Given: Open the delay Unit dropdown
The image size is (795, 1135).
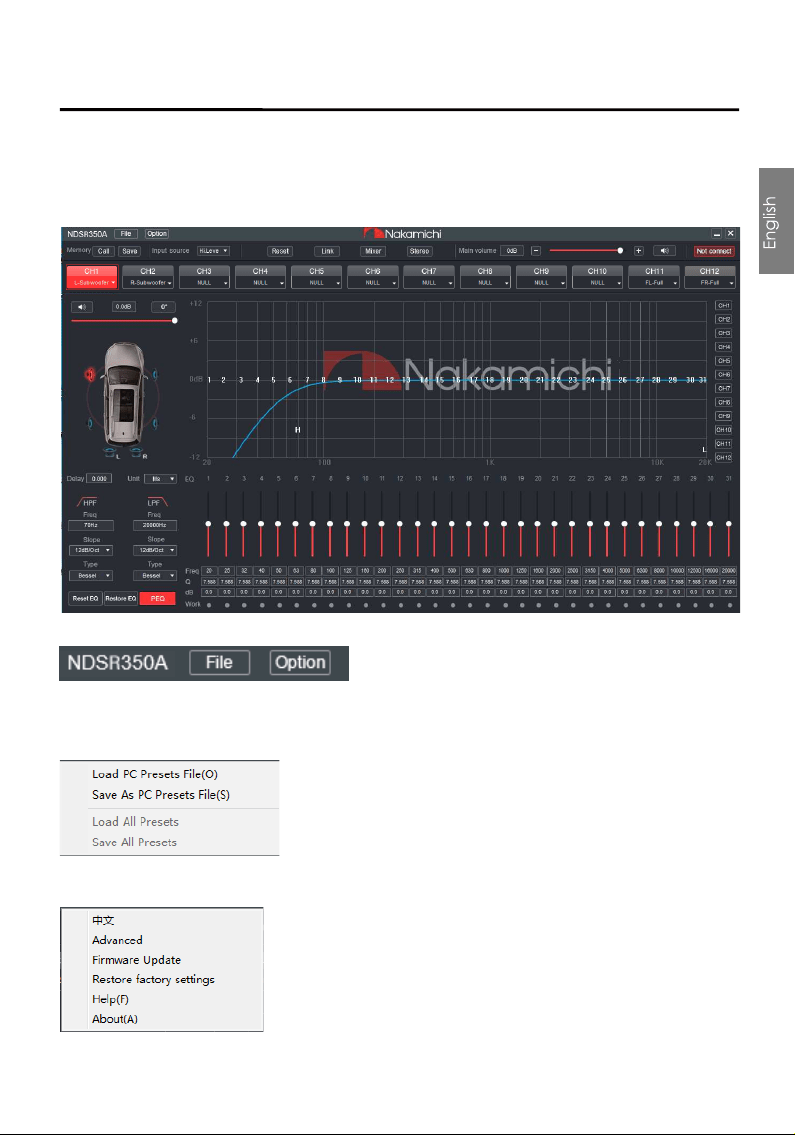Looking at the screenshot, I should 161,479.
